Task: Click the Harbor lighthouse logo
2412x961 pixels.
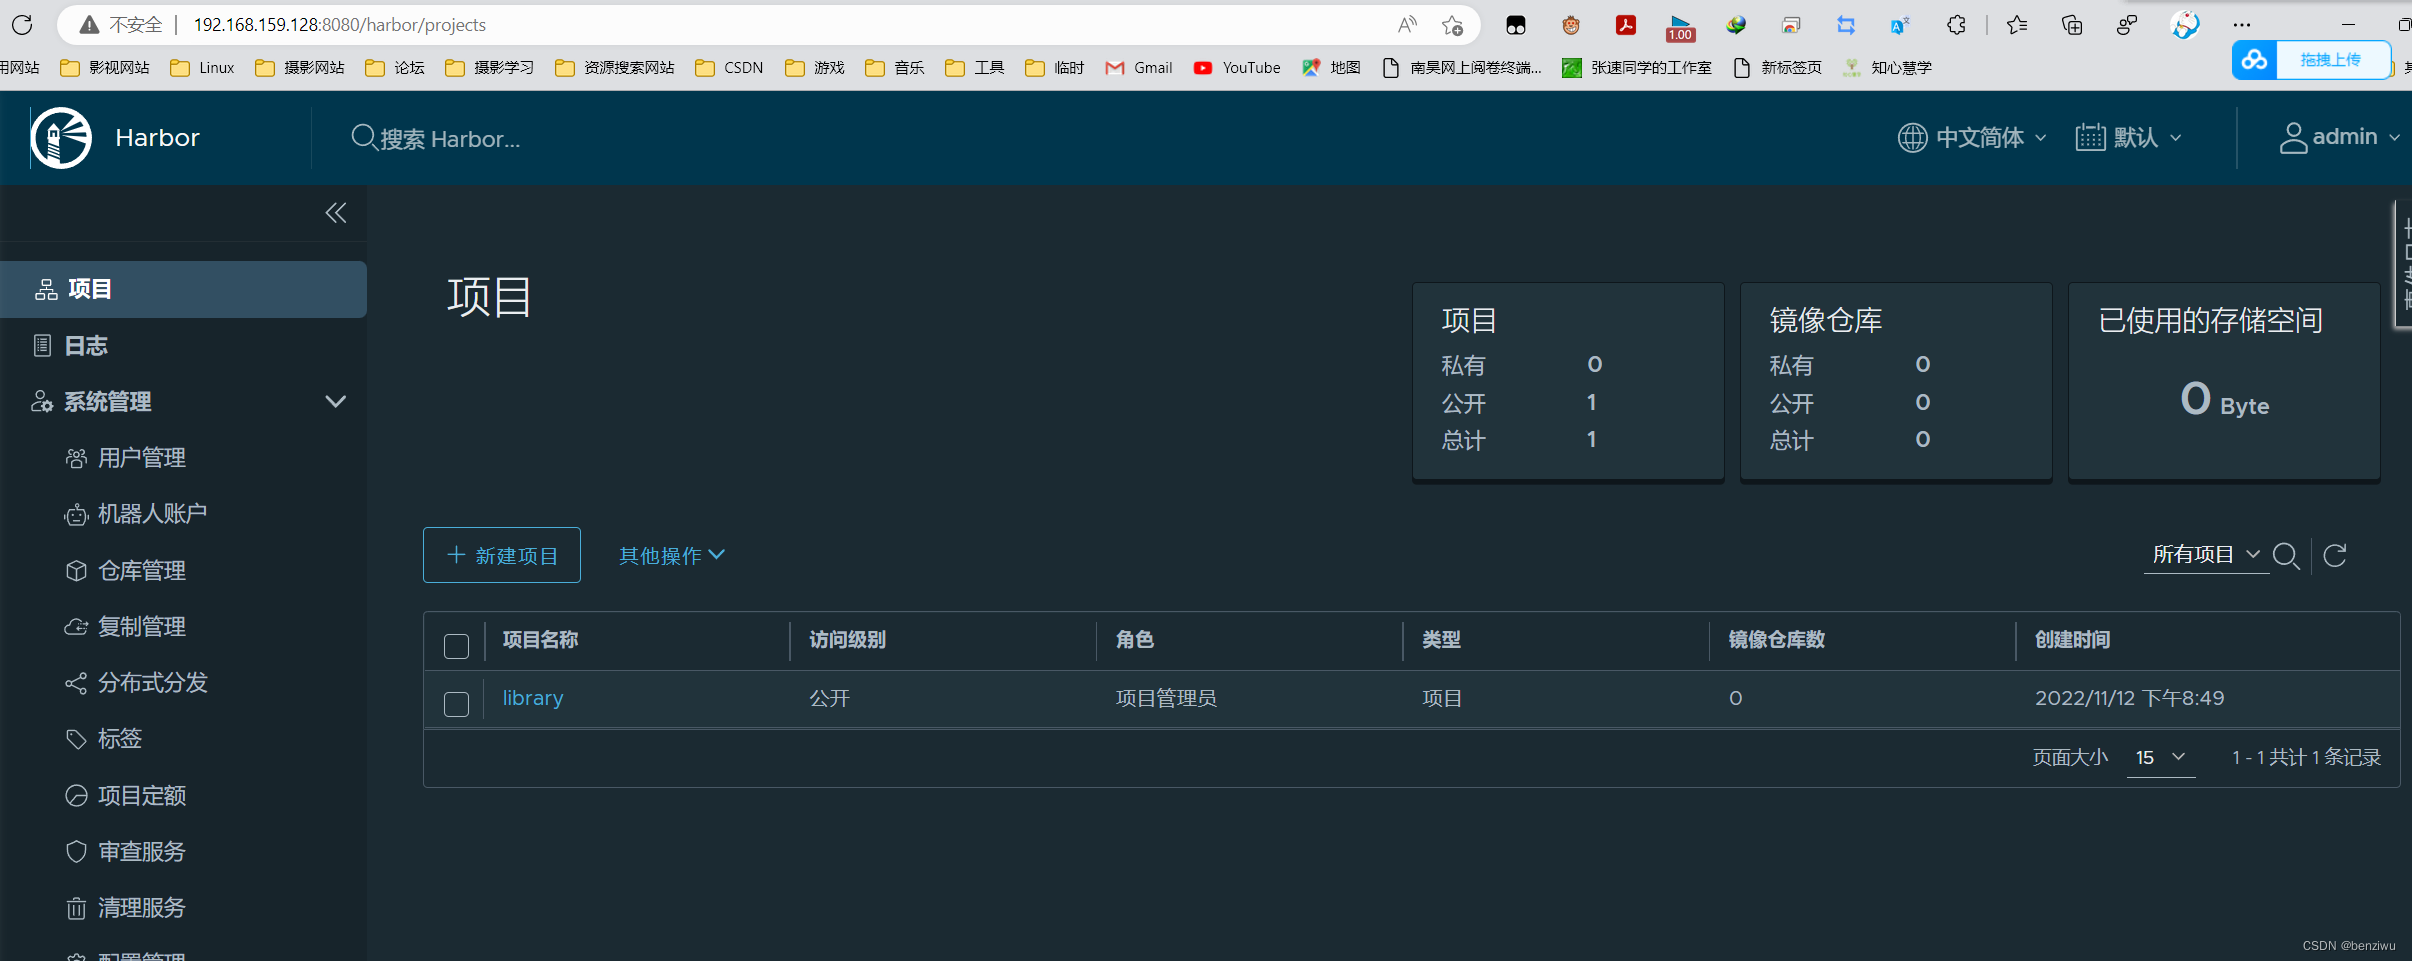Action: pos(61,138)
